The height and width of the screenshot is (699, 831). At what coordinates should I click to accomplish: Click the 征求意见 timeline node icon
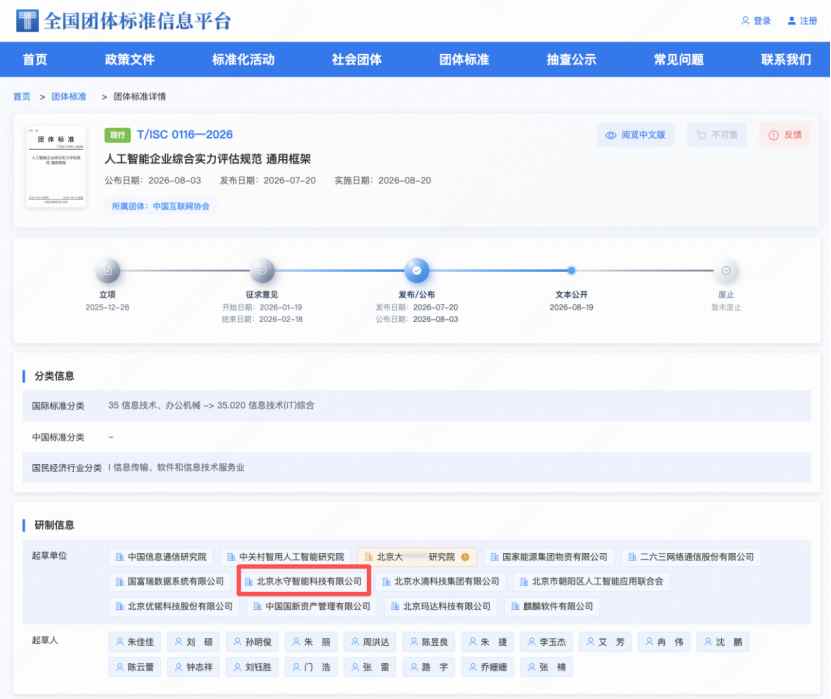coord(262,271)
